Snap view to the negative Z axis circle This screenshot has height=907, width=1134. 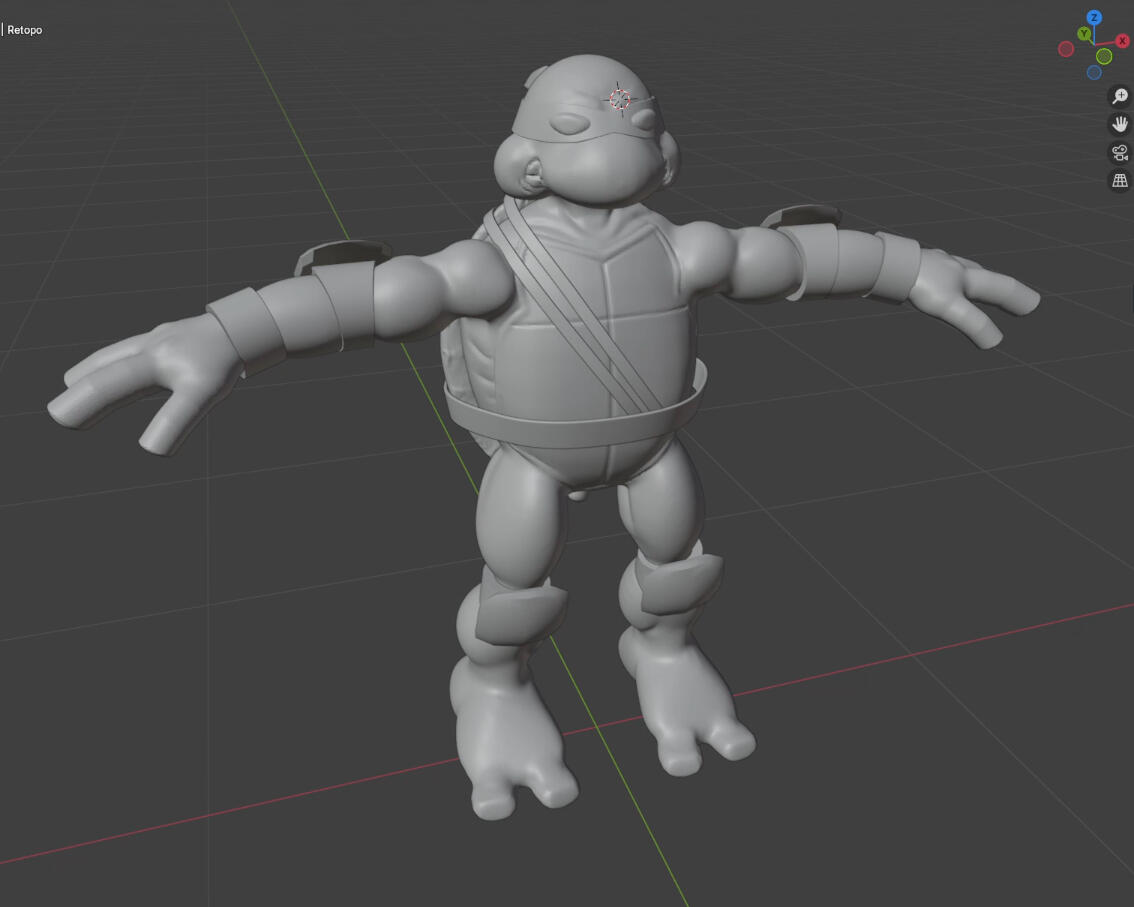point(1094,72)
